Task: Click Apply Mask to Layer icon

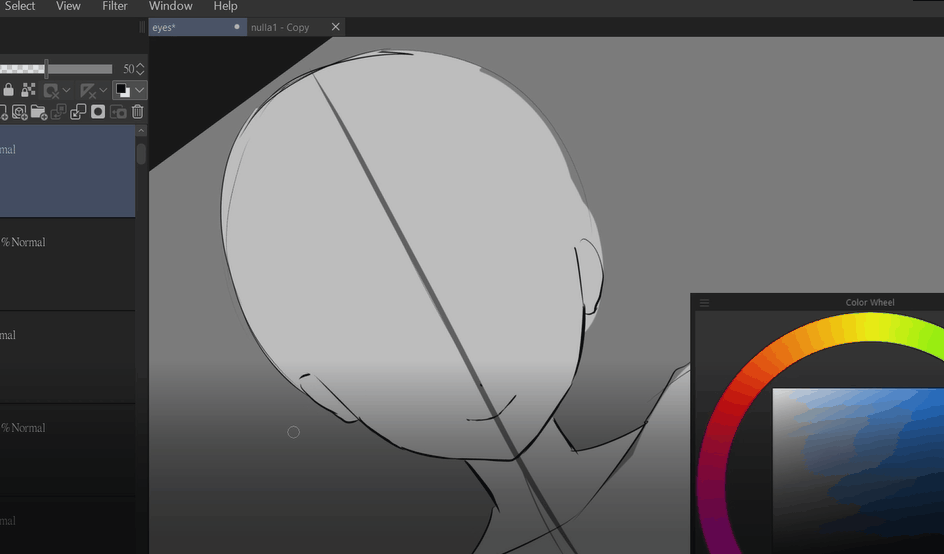Action: 118,112
